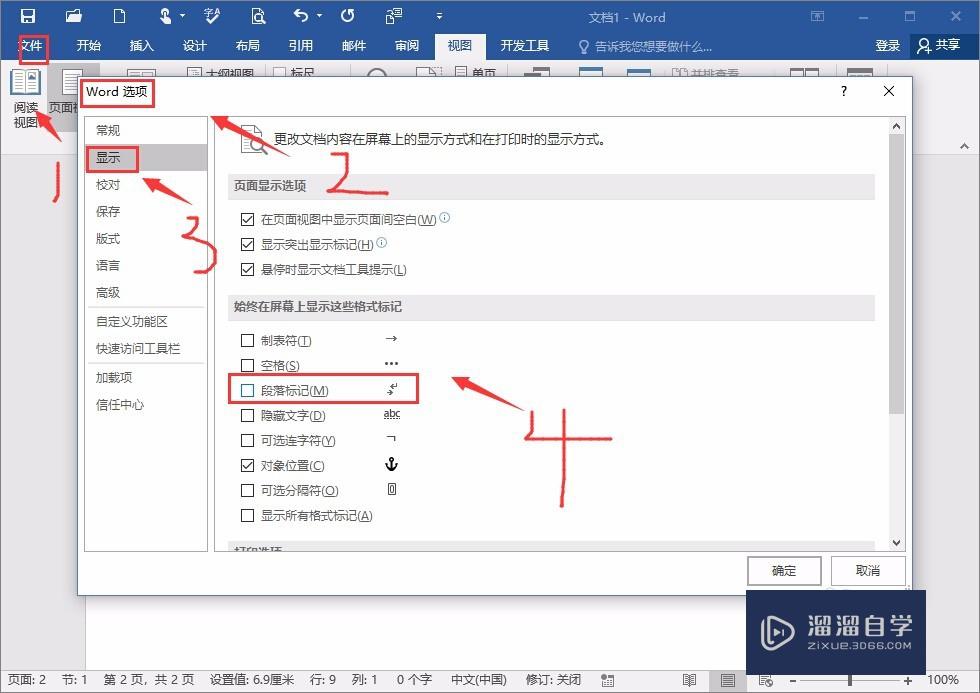Screen dimensions: 980x693
Task: Click the New blank document icon
Action: [119, 15]
